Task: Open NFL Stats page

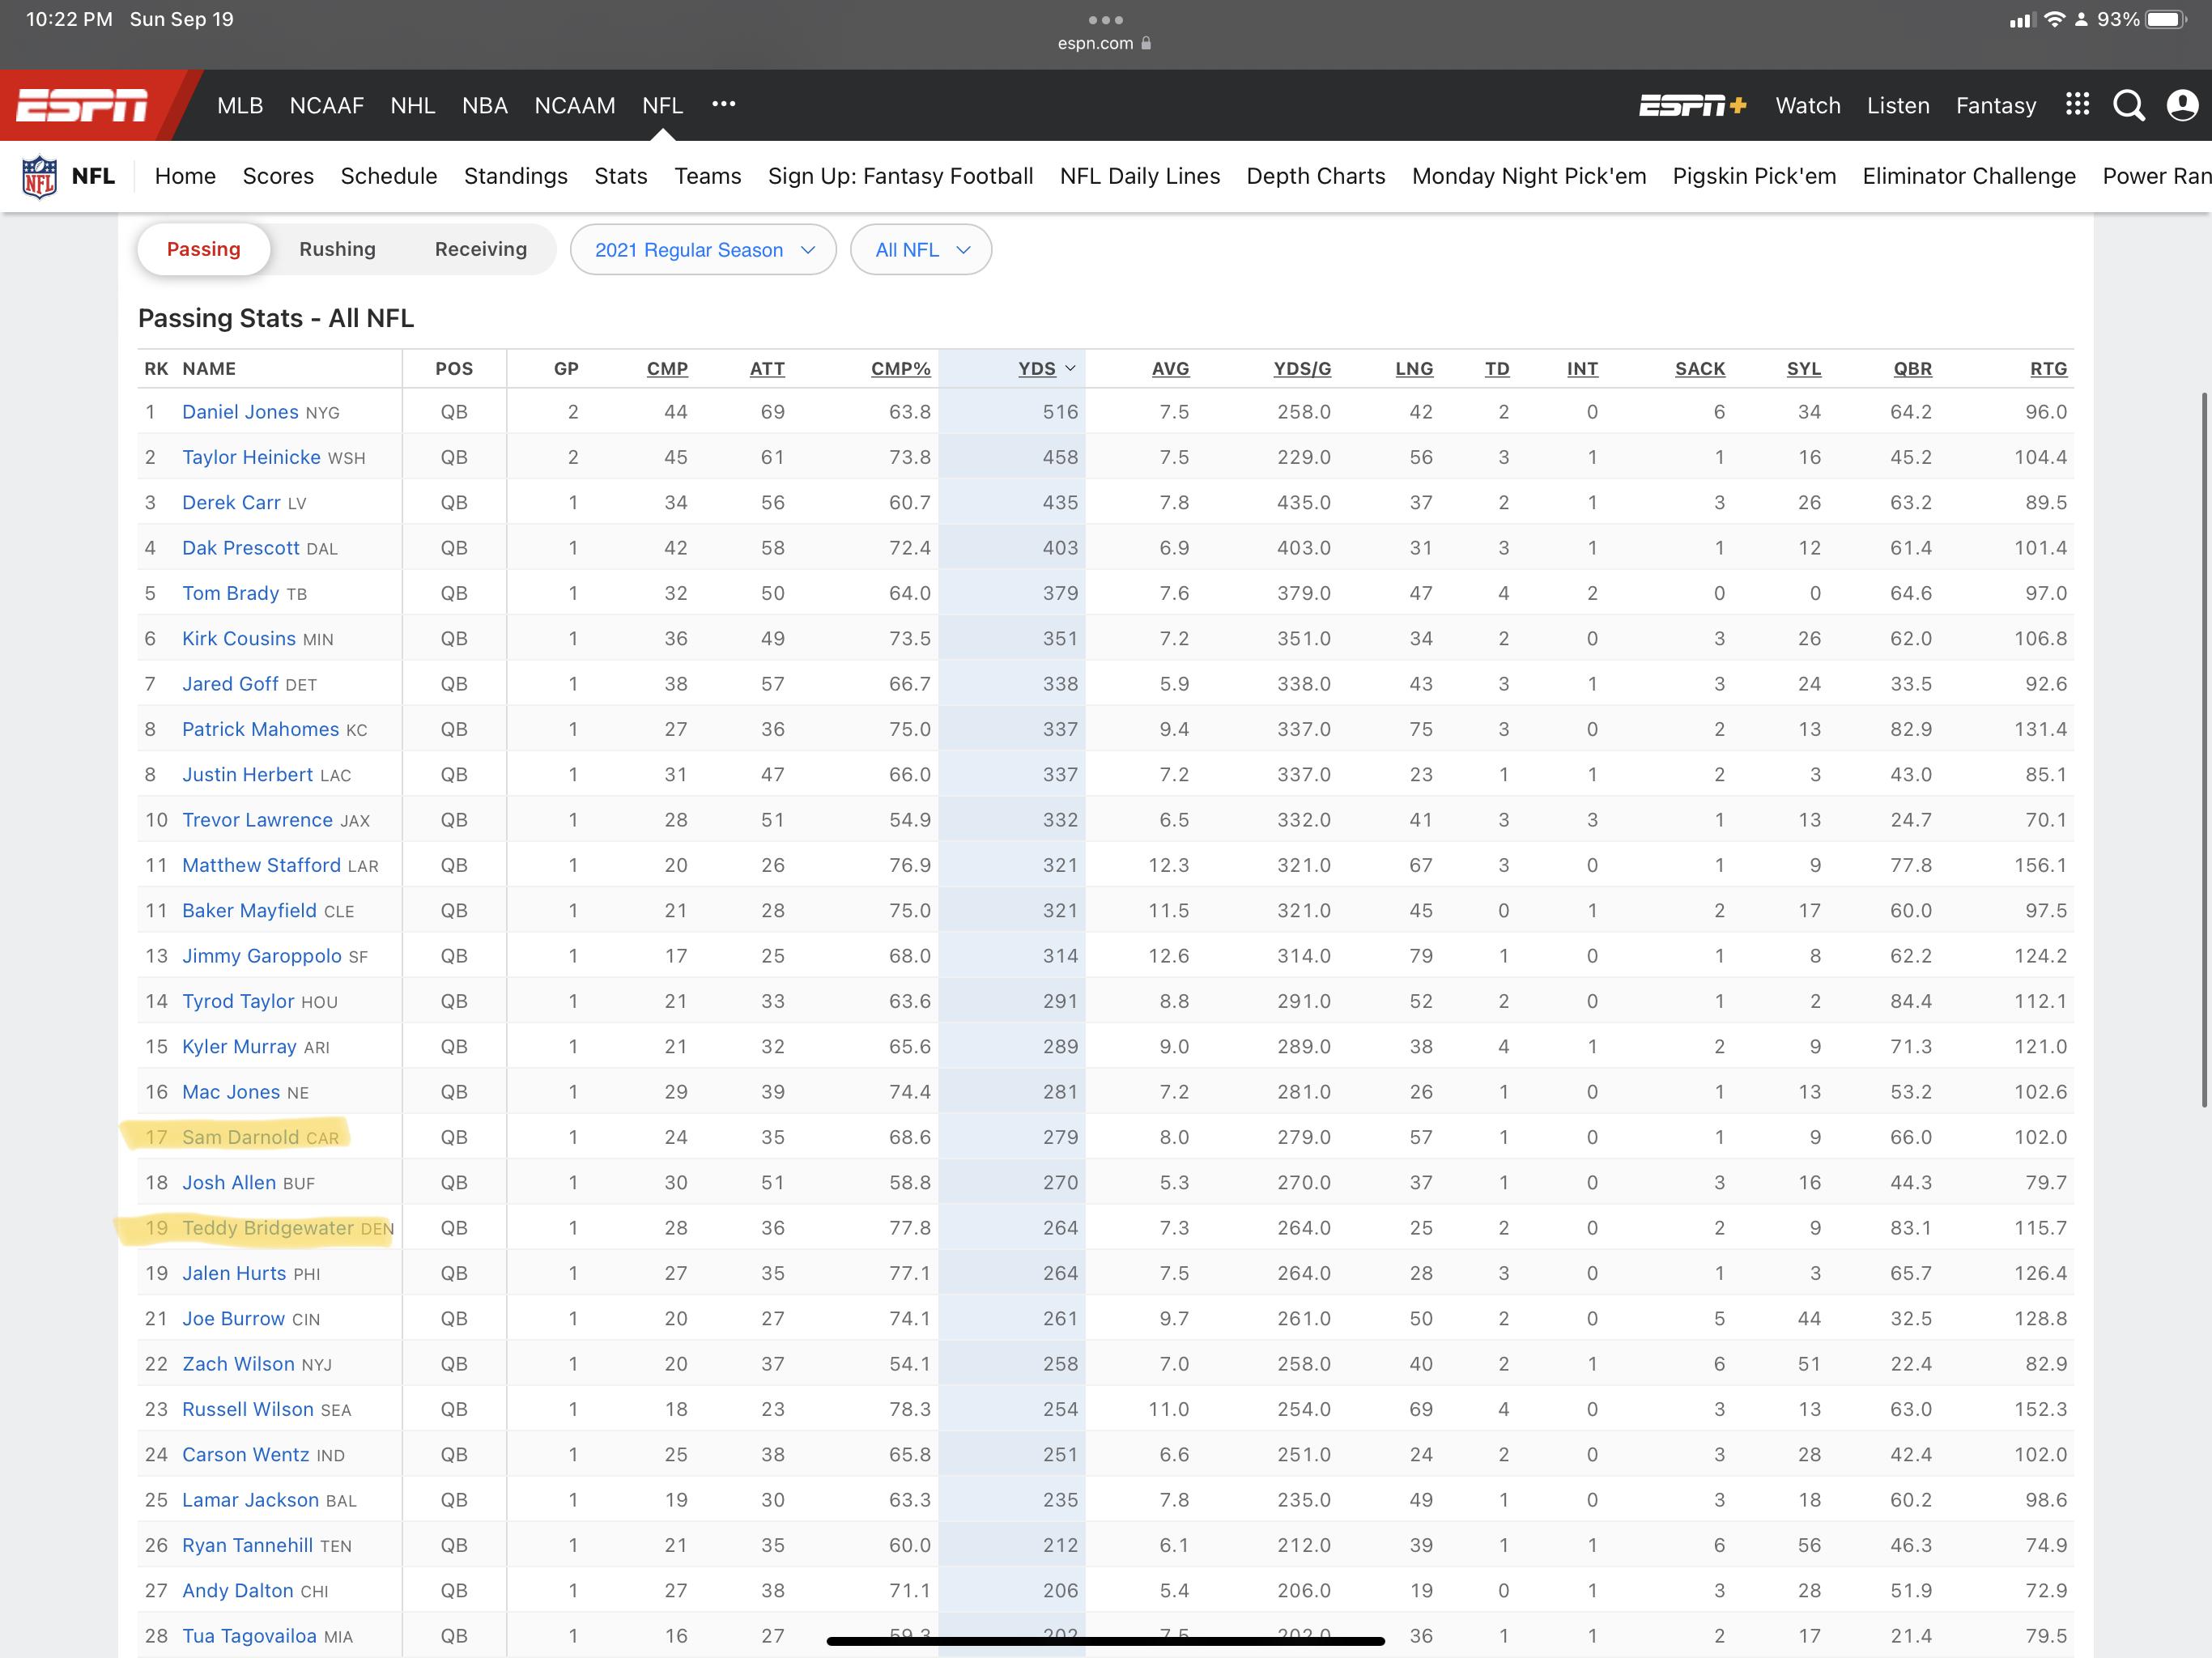Action: coord(620,176)
